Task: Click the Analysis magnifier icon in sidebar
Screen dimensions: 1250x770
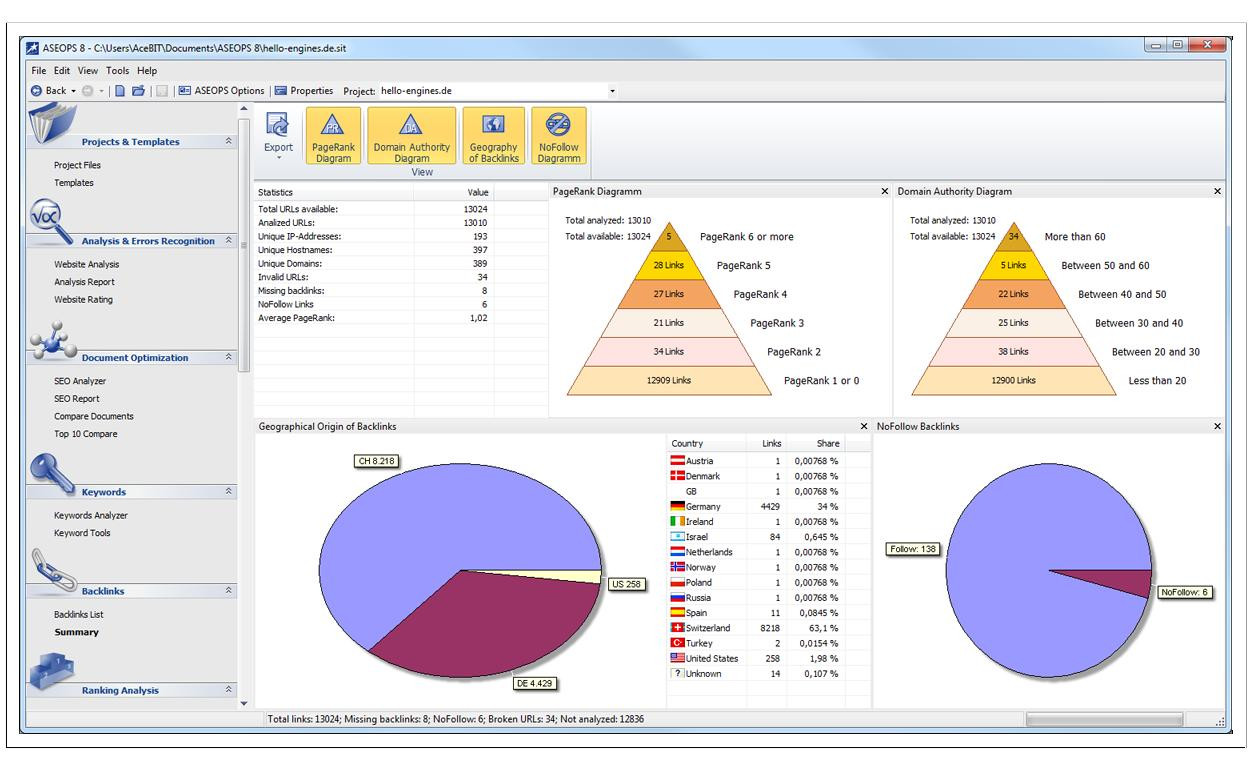Action: [x=50, y=222]
